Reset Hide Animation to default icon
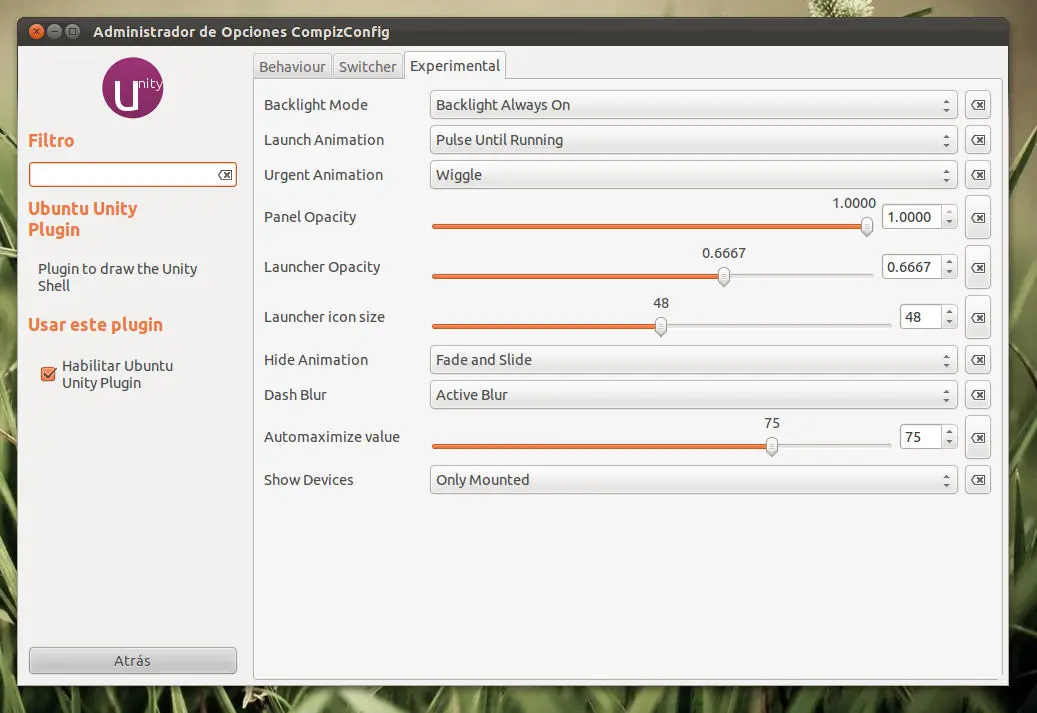This screenshot has width=1037, height=713. coord(977,360)
